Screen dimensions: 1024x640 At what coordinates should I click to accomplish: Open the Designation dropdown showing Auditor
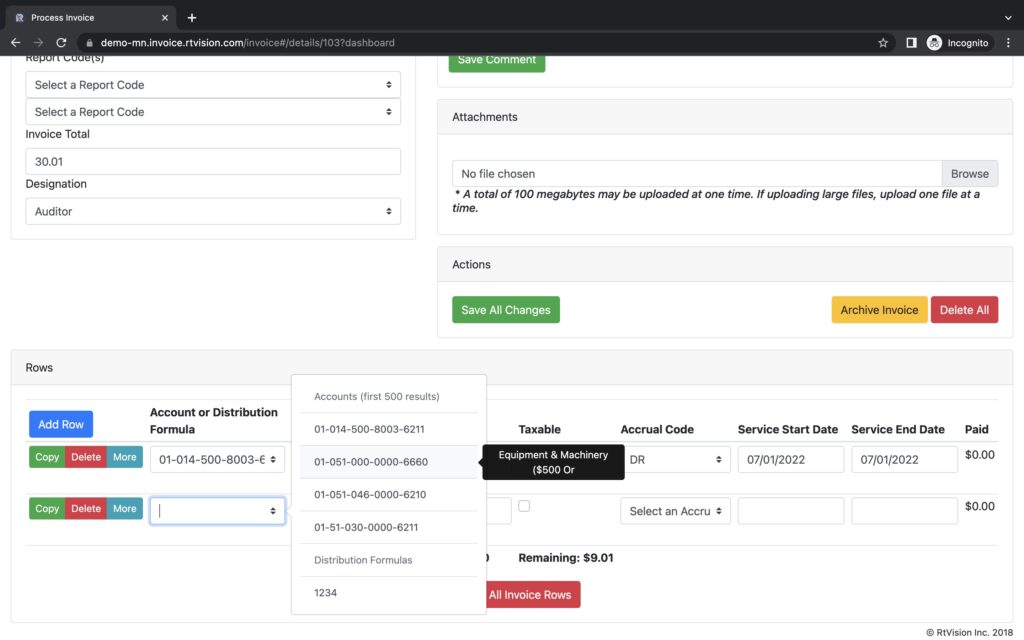[x=213, y=211]
